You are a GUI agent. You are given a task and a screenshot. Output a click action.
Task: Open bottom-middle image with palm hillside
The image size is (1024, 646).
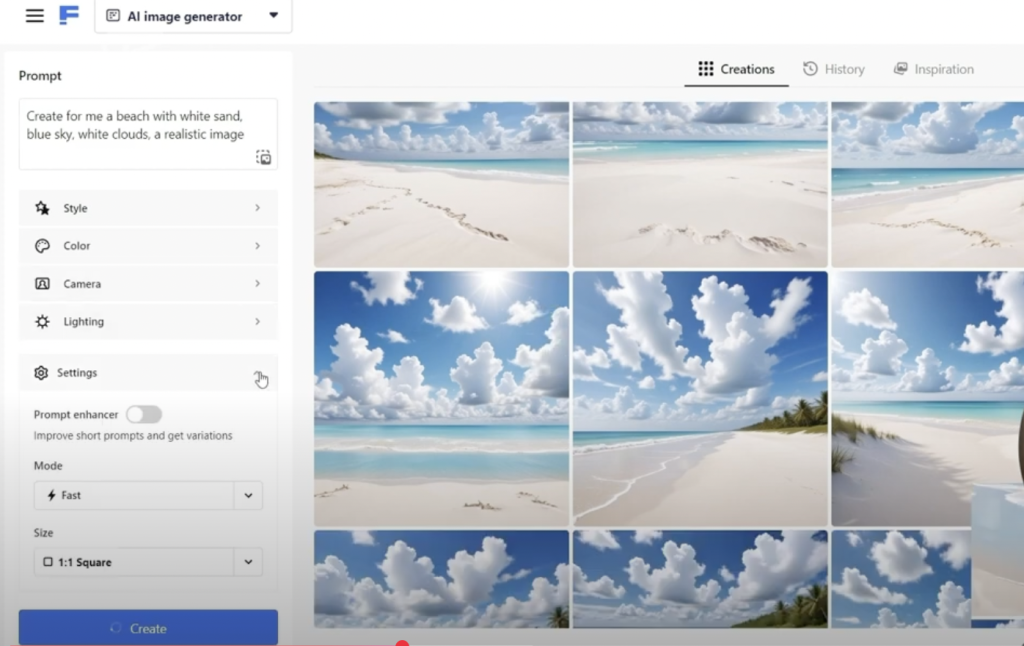tap(700, 579)
